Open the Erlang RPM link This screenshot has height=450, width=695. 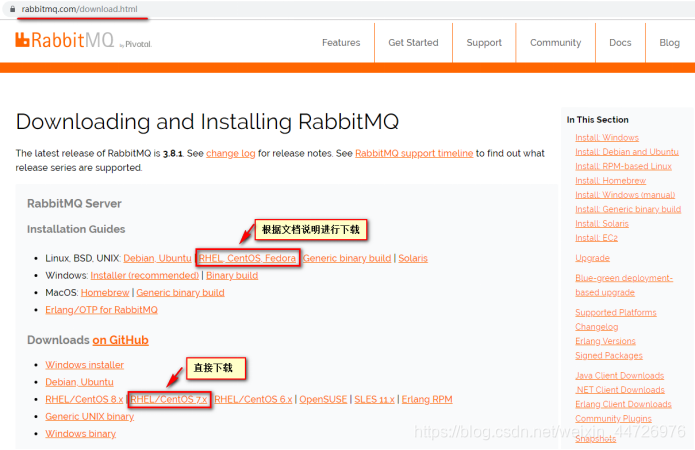[427, 399]
